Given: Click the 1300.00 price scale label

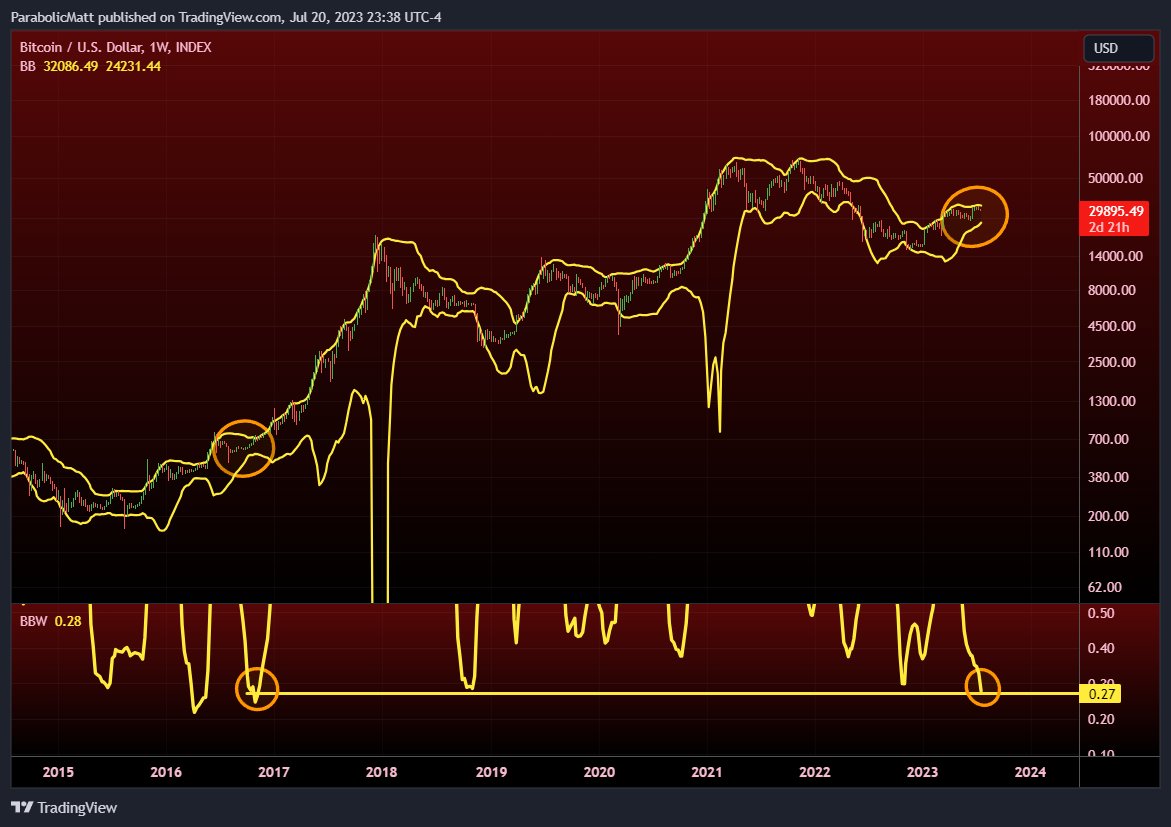Looking at the screenshot, I should click(x=1112, y=401).
